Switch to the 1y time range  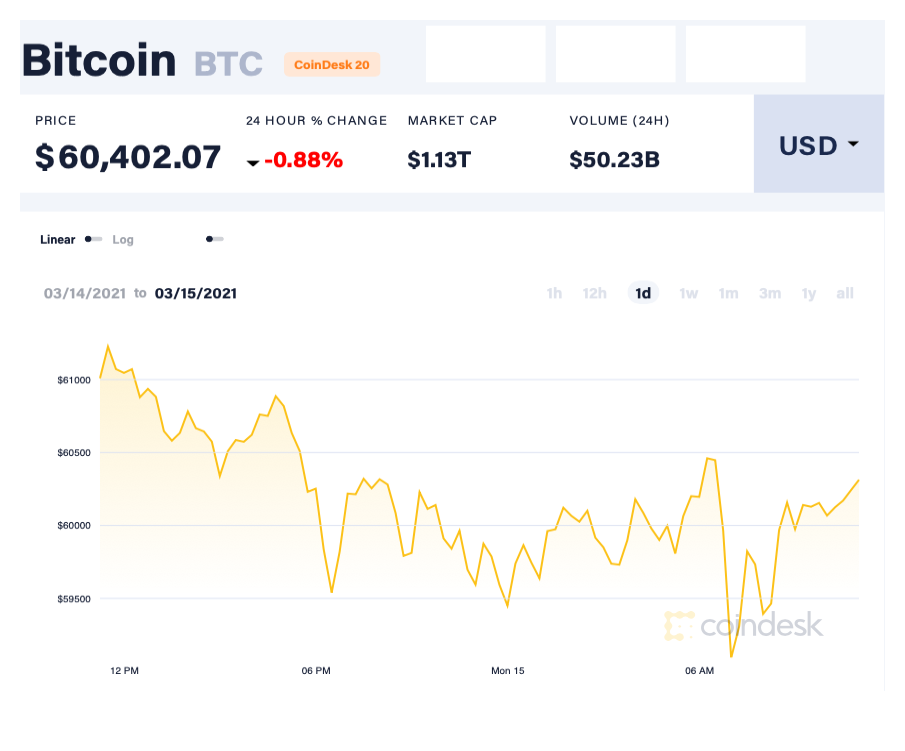coord(809,293)
